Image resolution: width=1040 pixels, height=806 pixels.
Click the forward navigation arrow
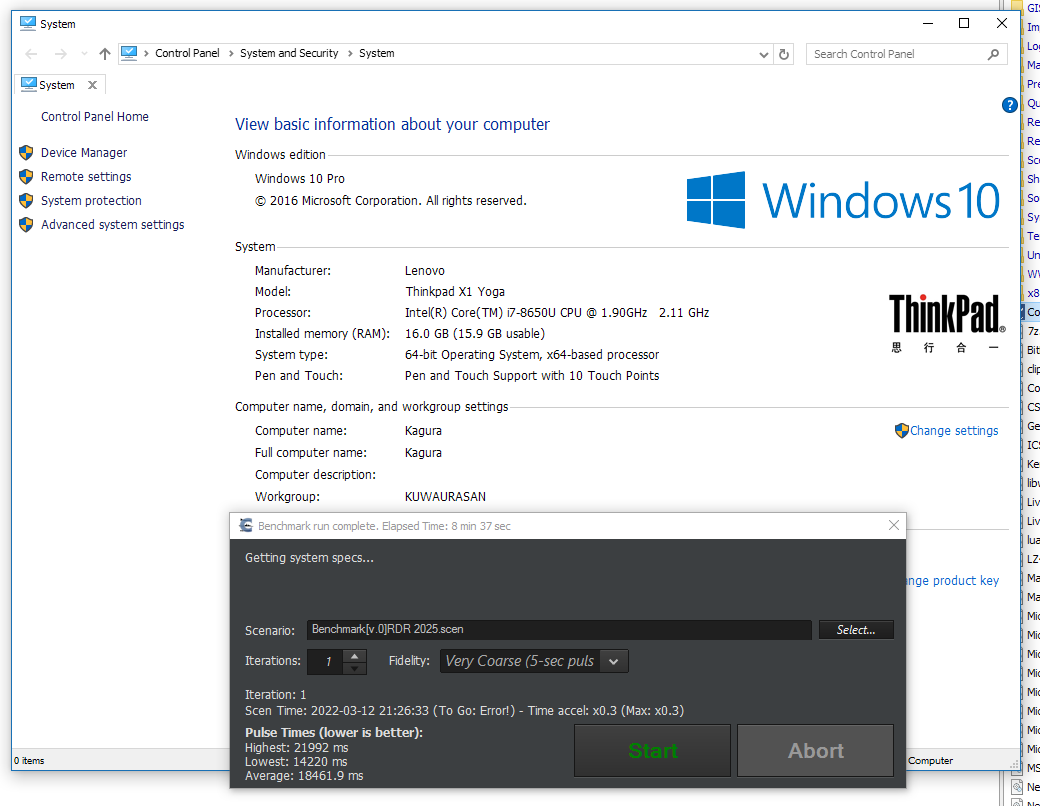[60, 54]
